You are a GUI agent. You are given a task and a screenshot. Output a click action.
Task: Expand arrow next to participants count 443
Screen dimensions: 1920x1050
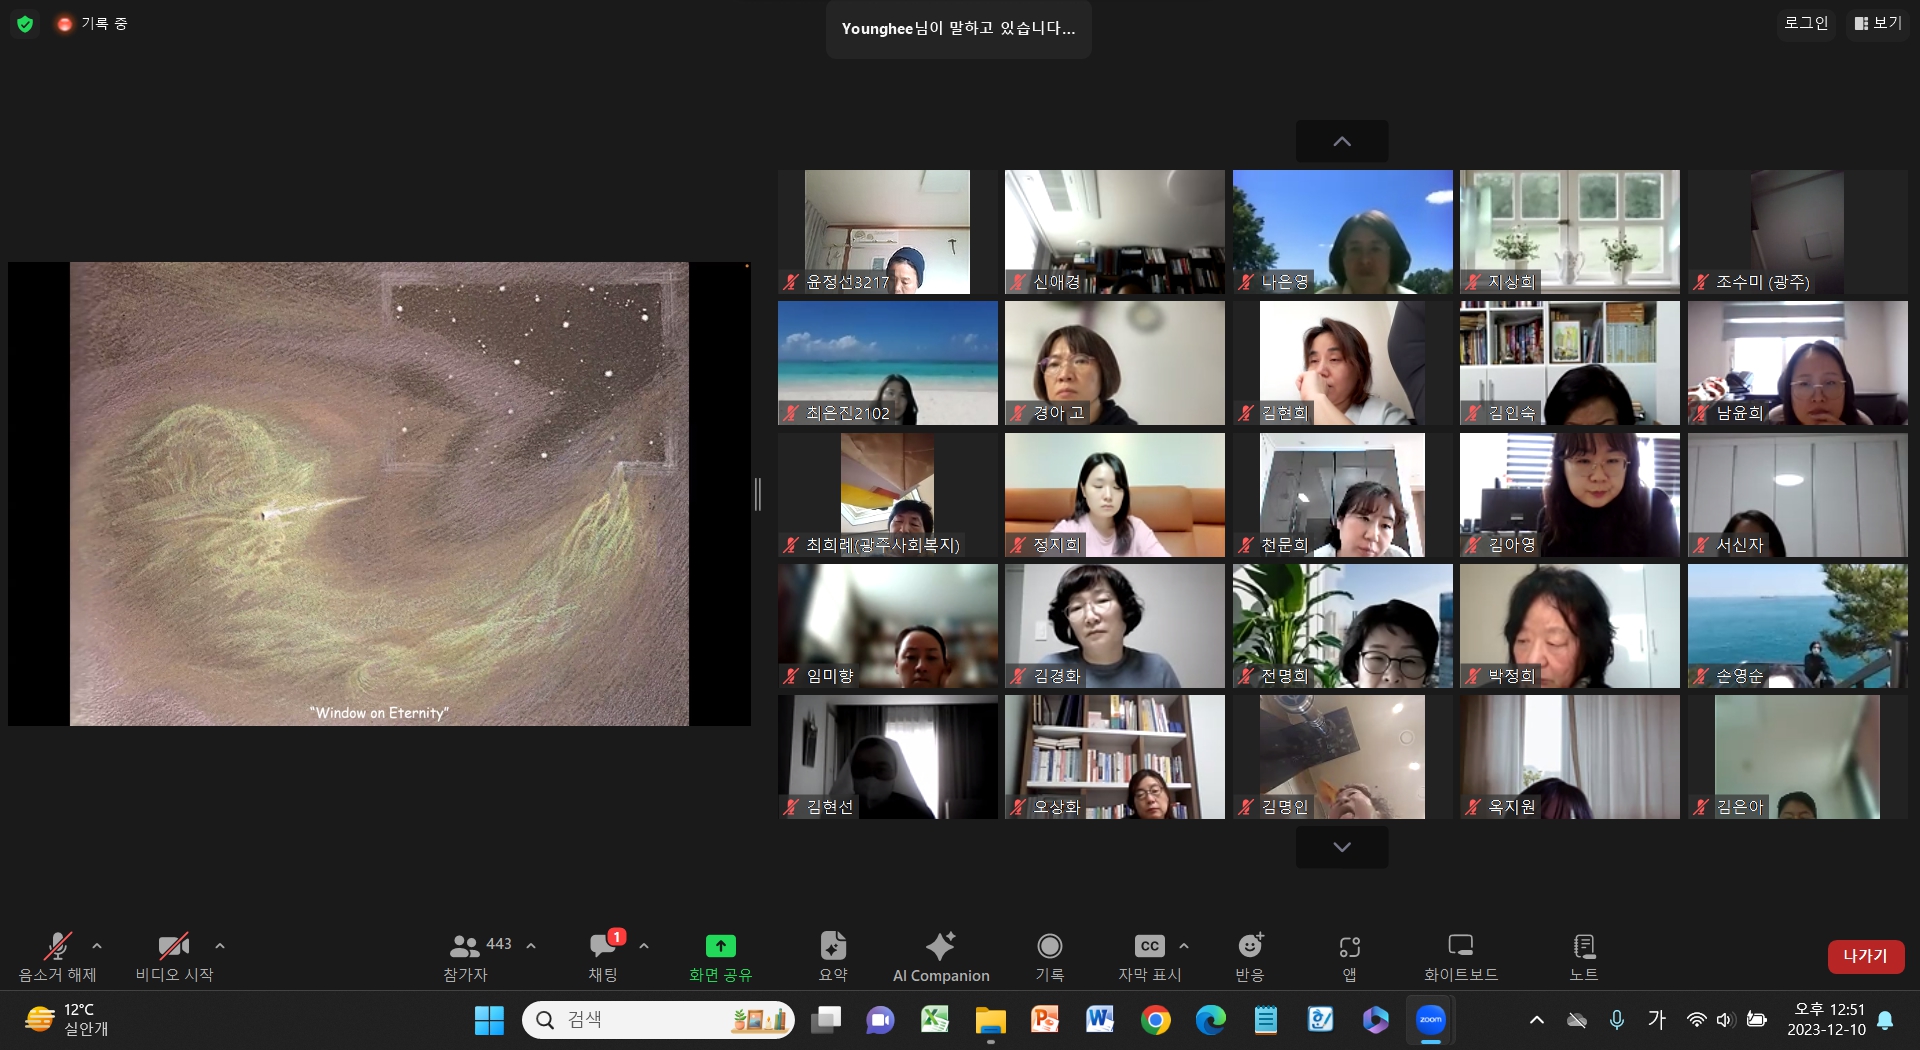[x=531, y=945]
